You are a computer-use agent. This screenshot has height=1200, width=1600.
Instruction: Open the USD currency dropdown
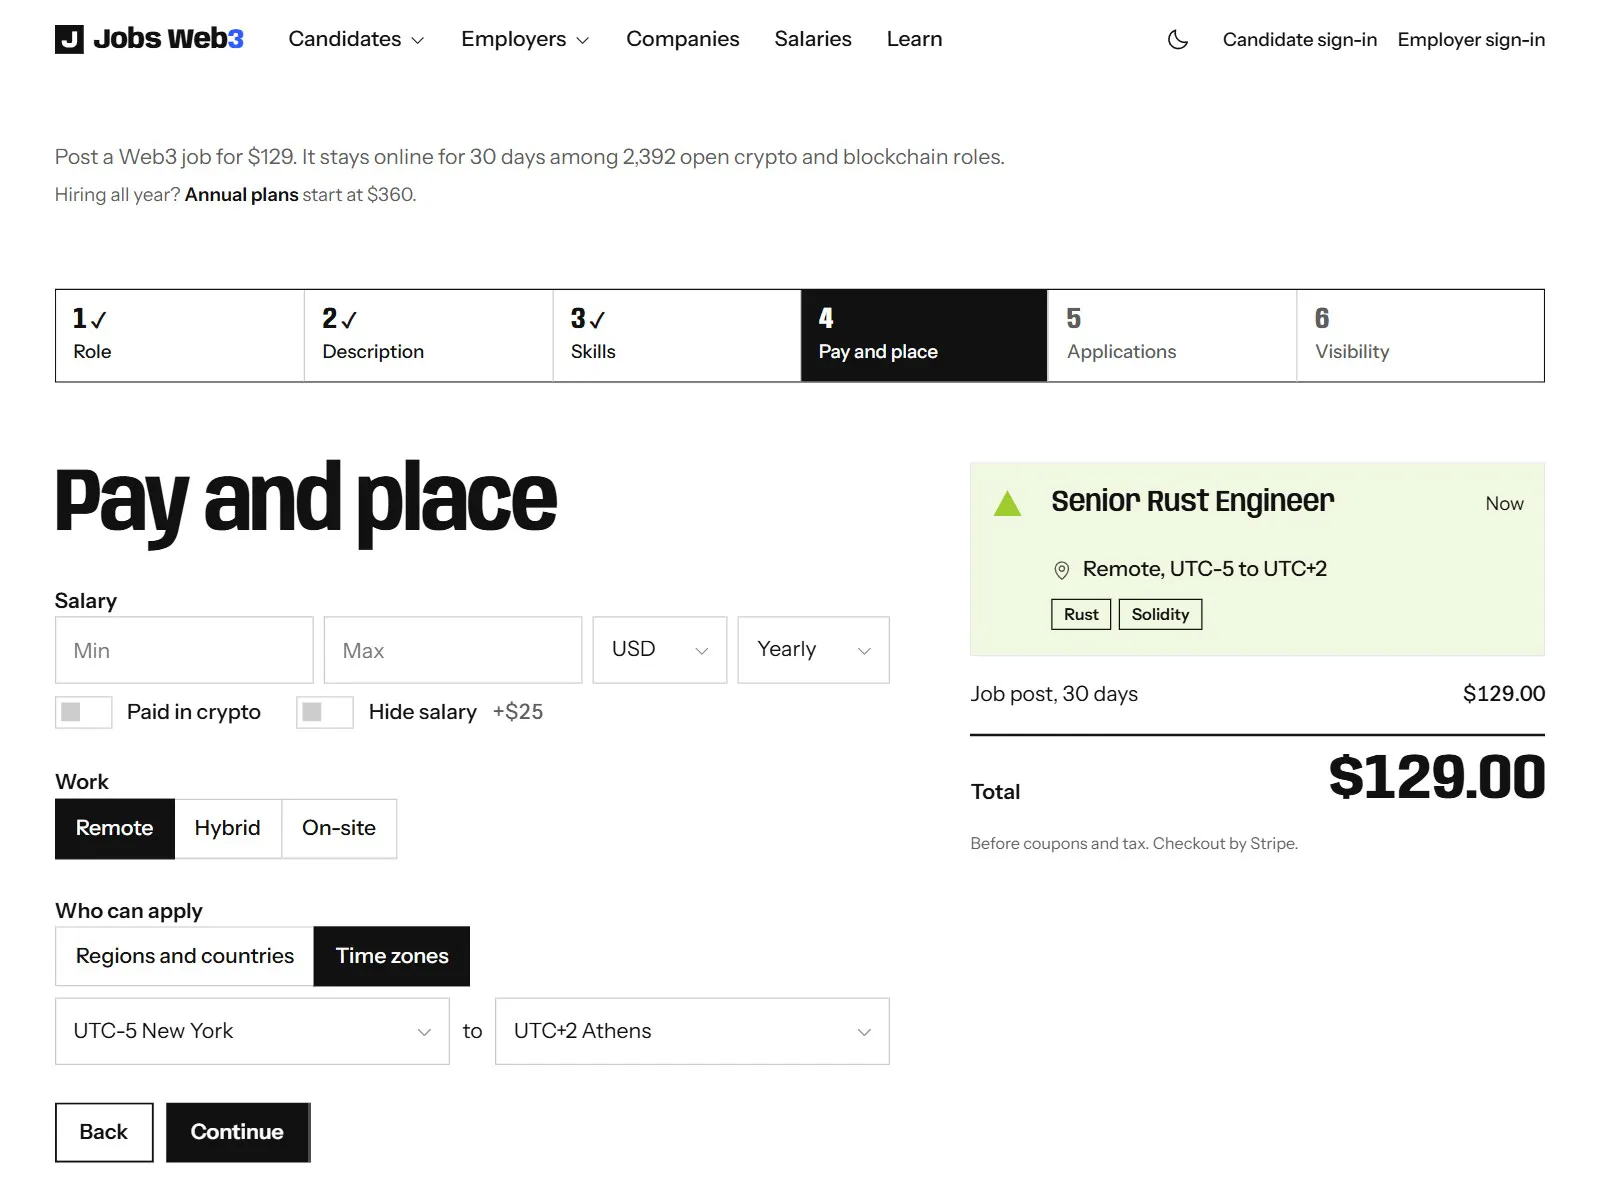coord(660,650)
